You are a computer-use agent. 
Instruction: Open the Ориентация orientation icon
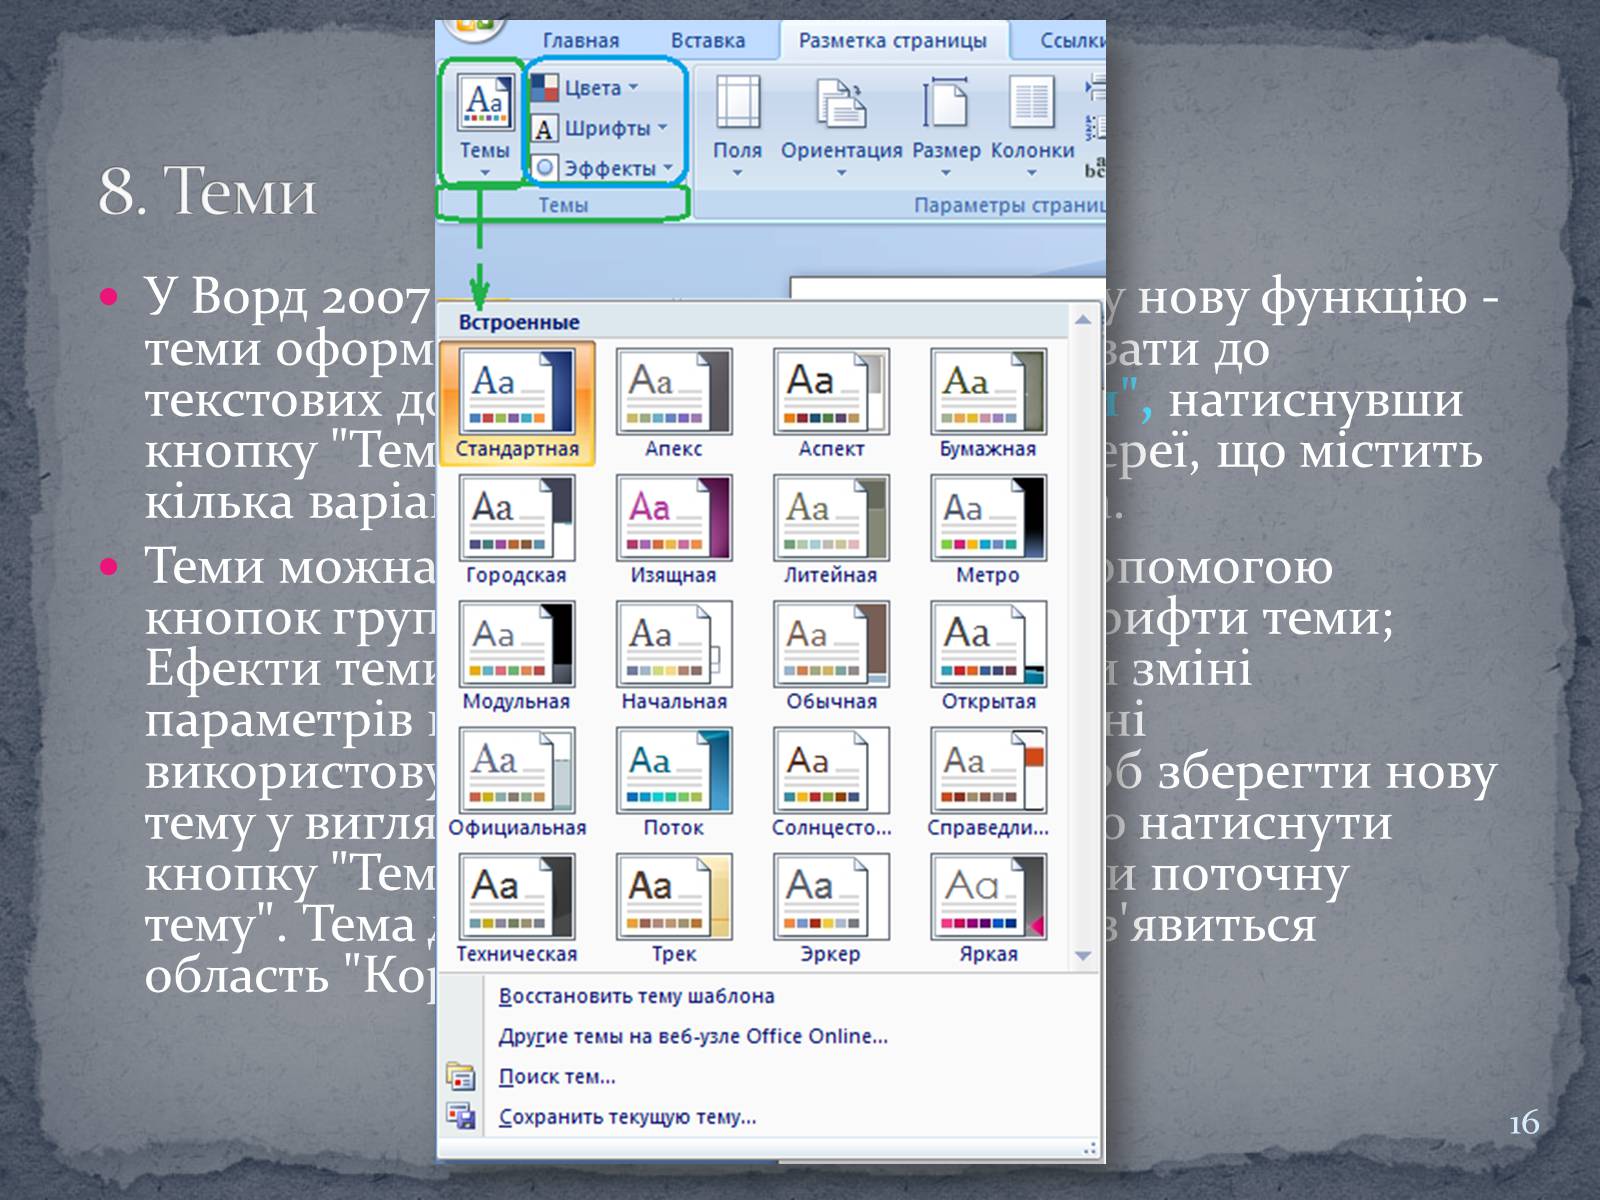(x=841, y=105)
